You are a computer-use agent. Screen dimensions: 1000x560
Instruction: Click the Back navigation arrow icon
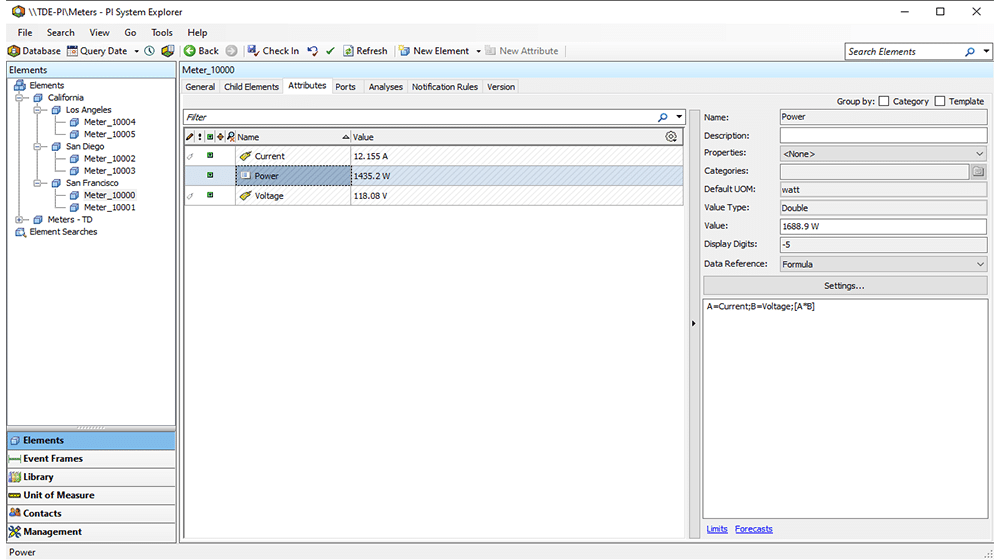click(190, 51)
